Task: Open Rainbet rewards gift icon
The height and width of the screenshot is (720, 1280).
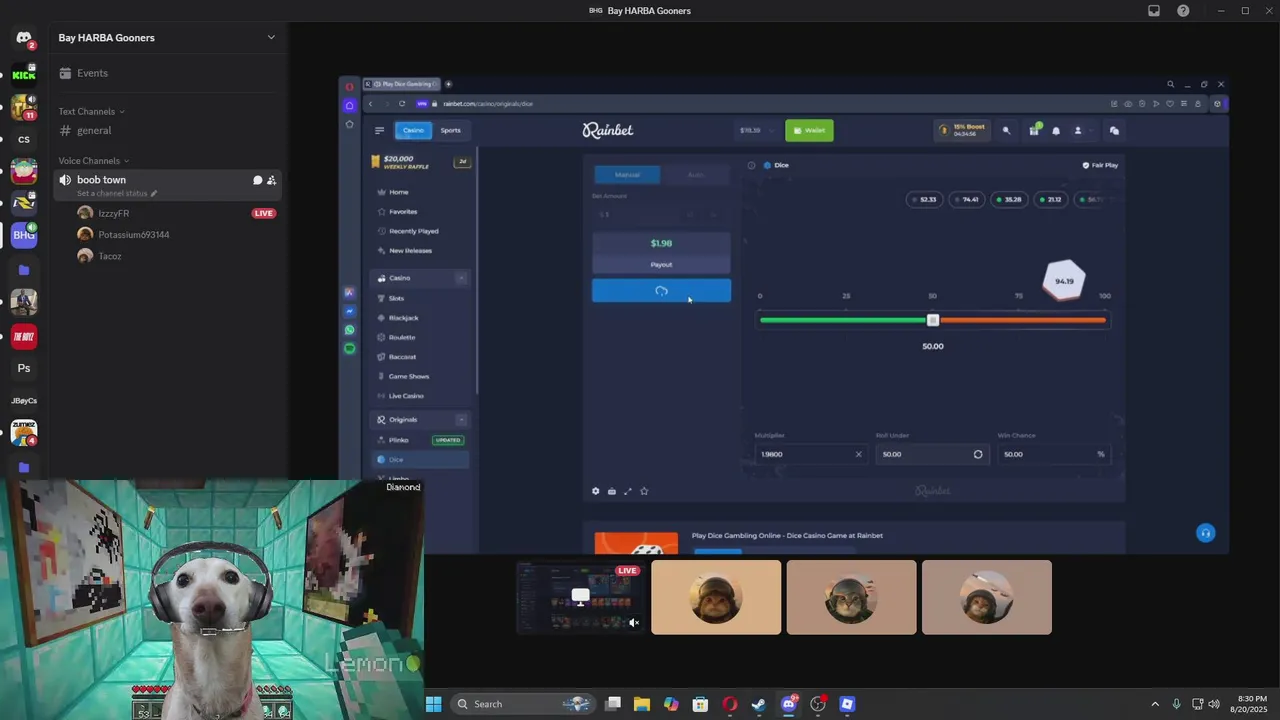Action: coord(1034,130)
